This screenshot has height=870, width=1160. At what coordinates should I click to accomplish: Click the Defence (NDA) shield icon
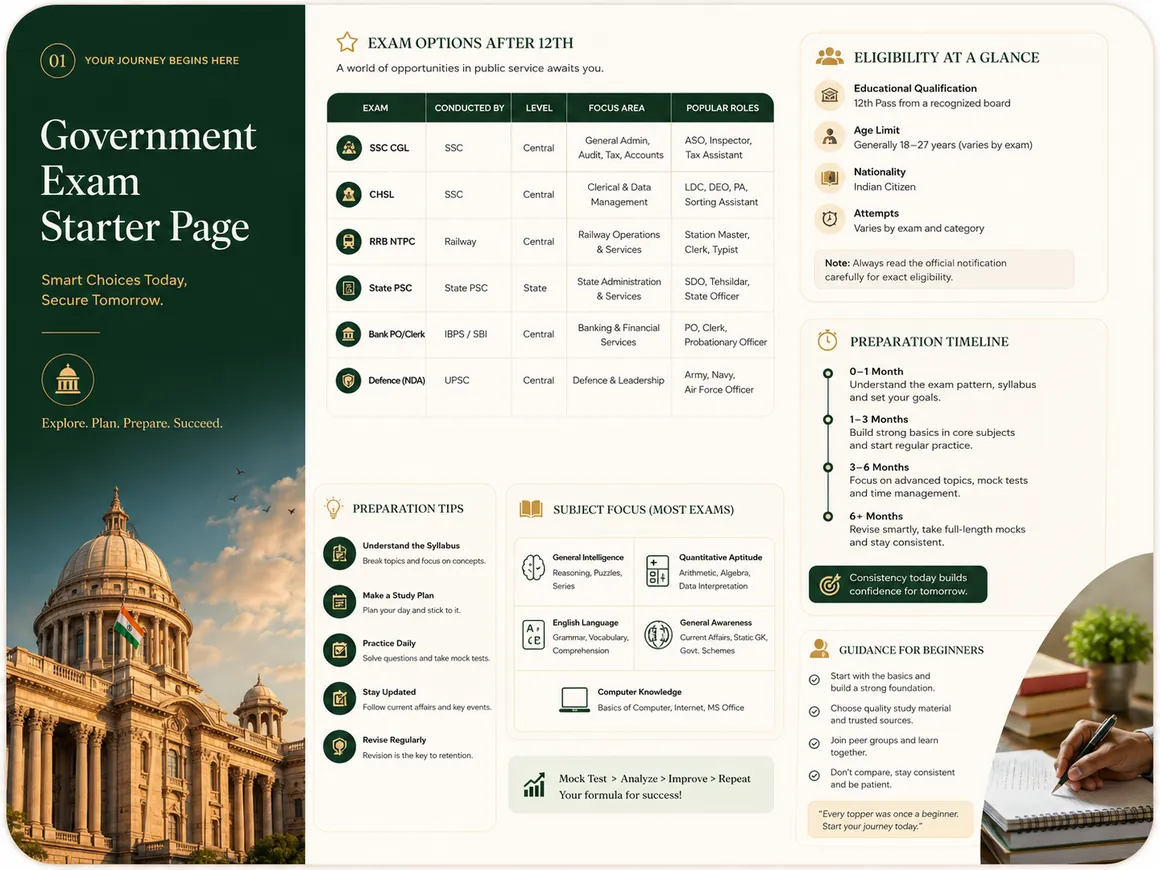pyautogui.click(x=348, y=380)
